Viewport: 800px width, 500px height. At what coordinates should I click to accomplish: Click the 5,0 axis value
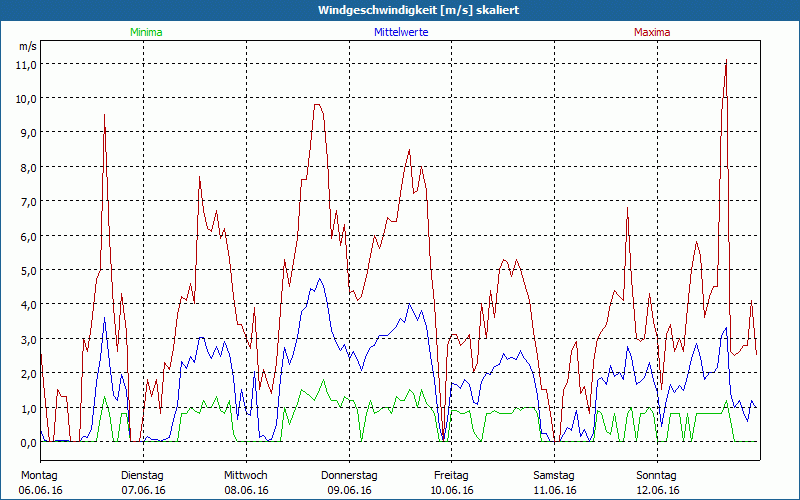[x=28, y=270]
